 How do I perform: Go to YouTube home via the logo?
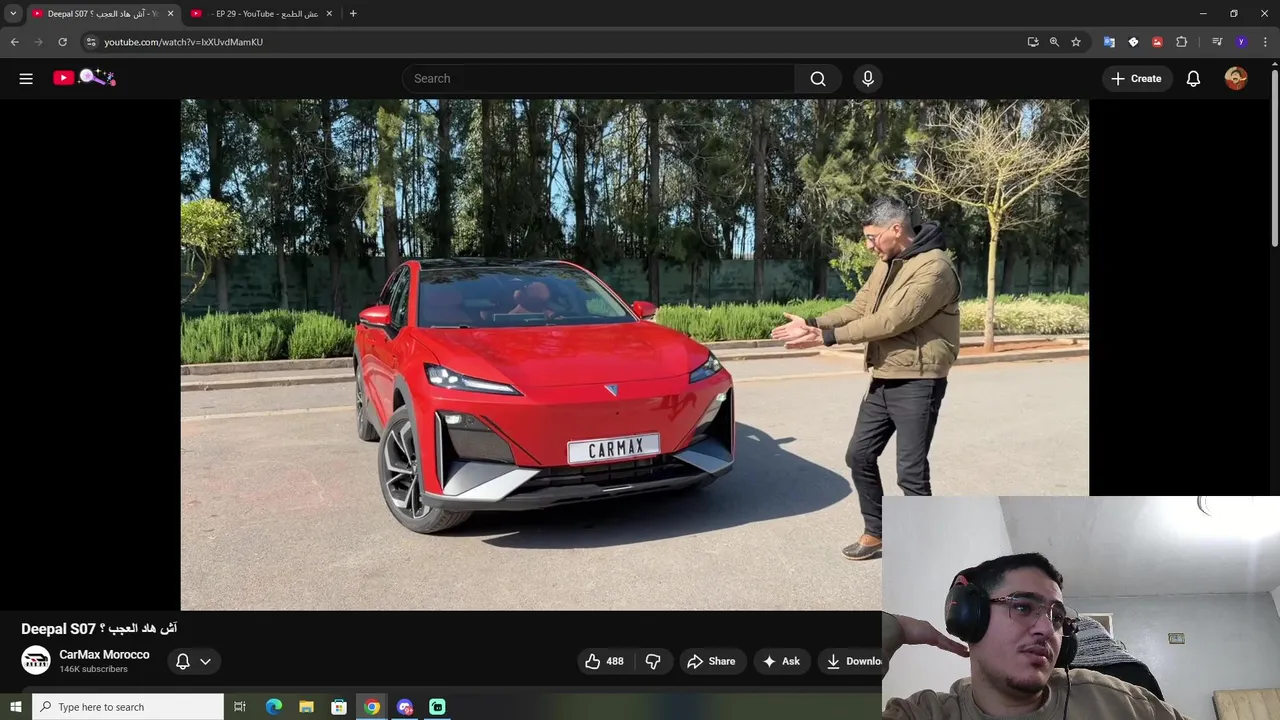point(85,78)
